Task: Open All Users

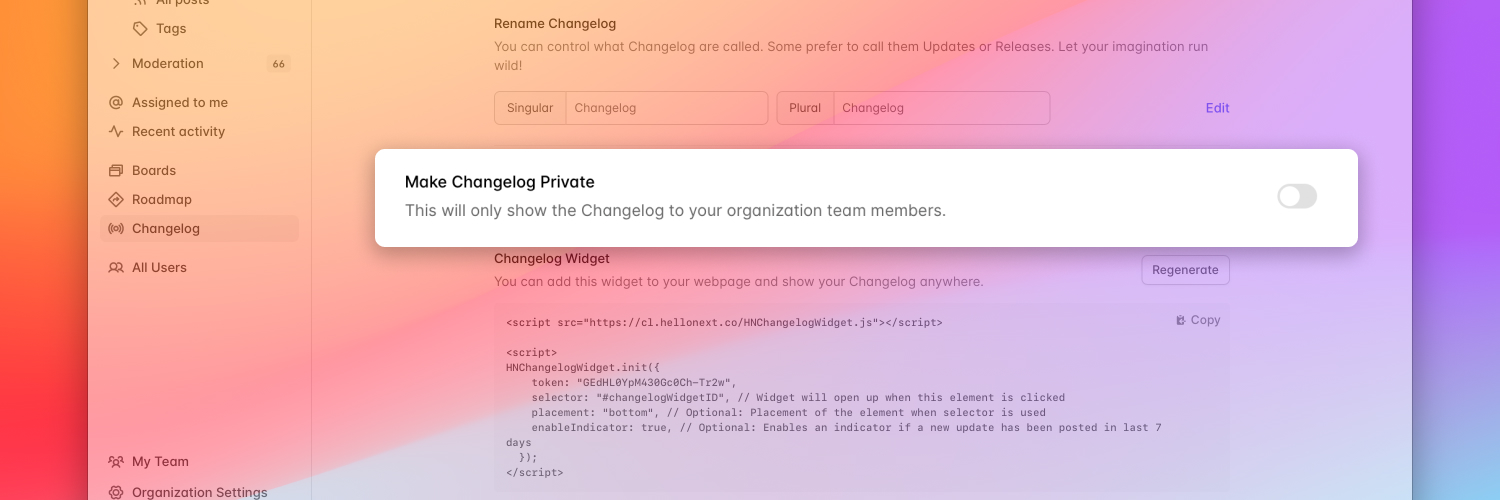Action: point(160,267)
